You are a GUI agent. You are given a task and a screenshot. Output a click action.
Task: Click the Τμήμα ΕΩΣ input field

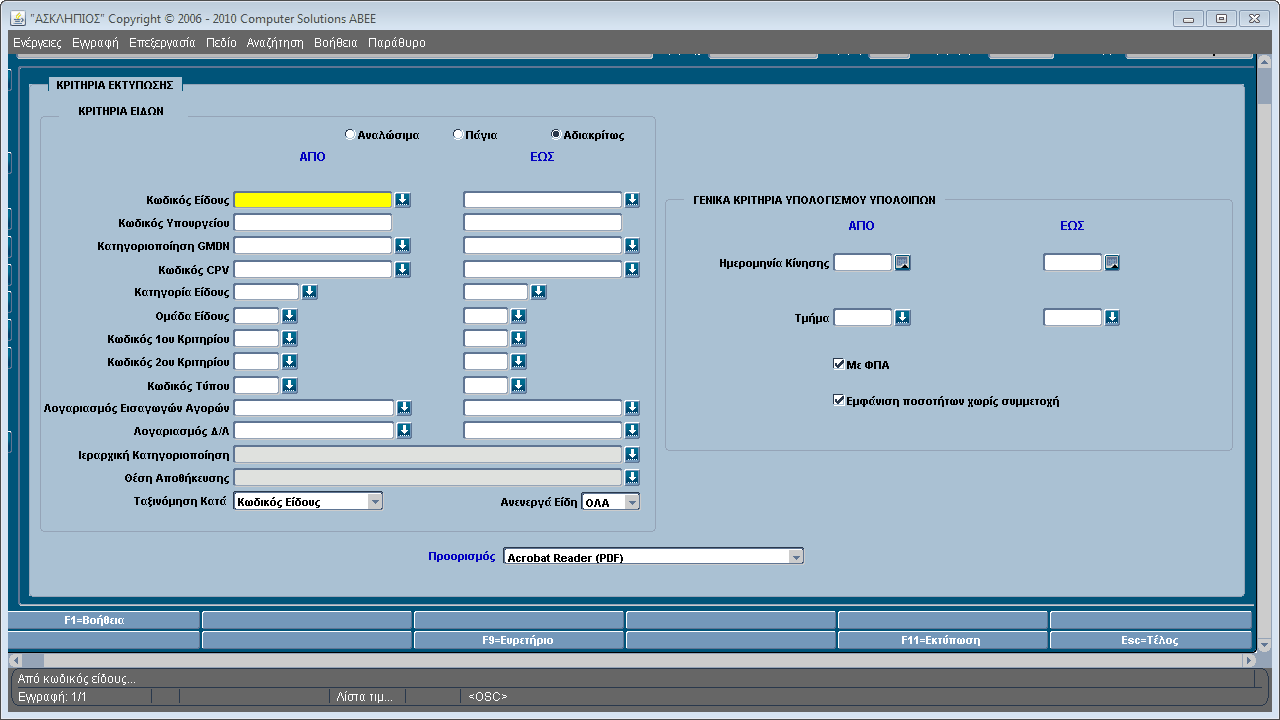(x=1073, y=317)
